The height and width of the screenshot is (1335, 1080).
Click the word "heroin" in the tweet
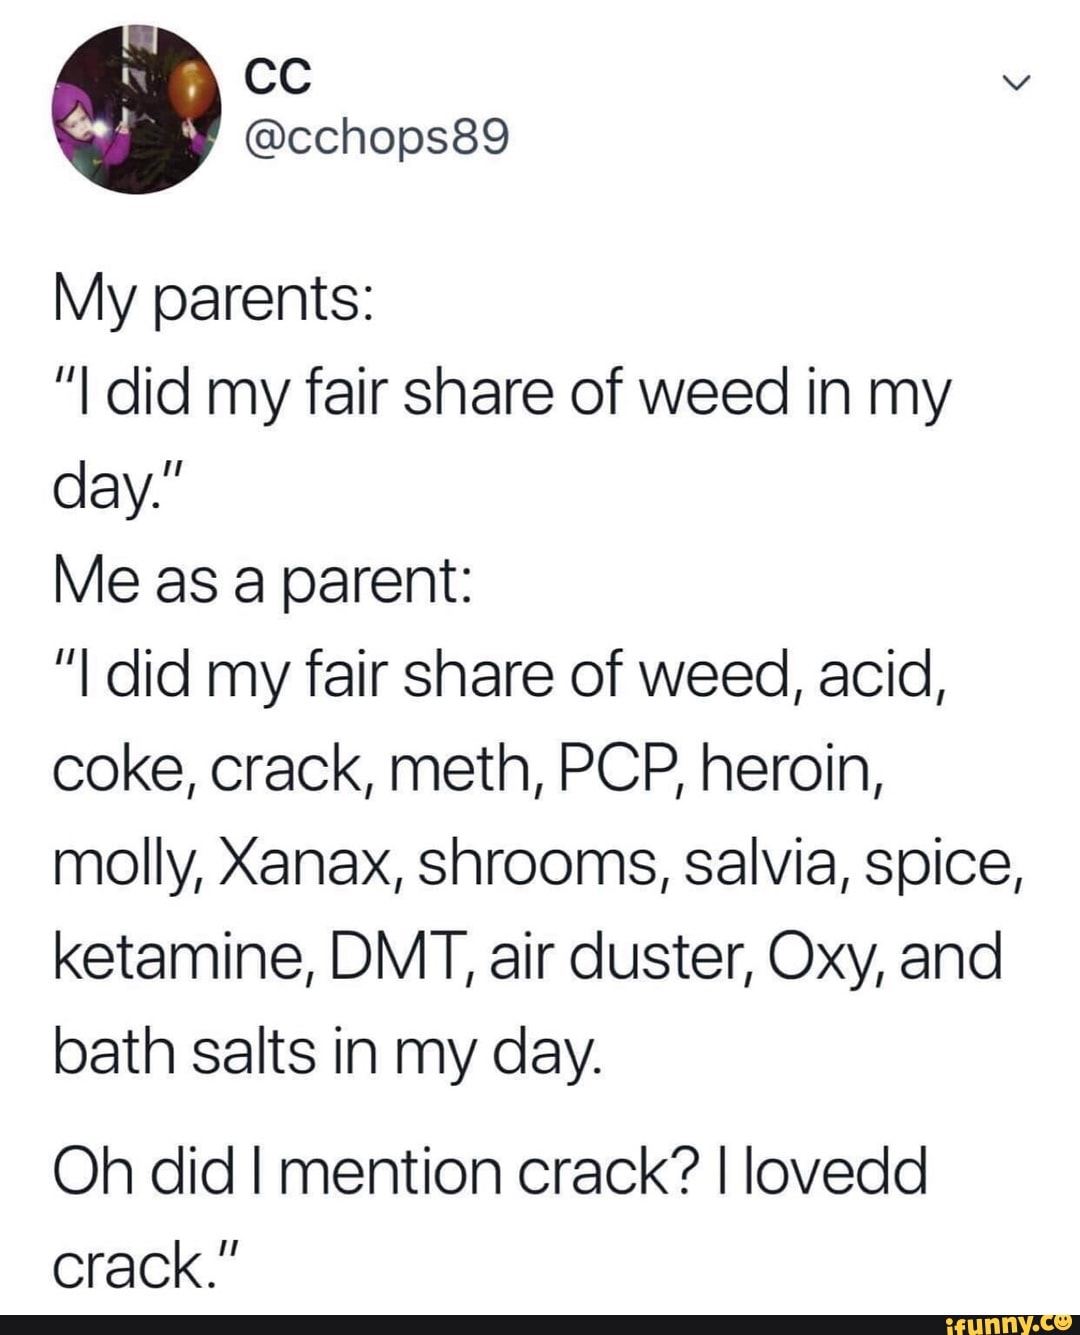(790, 770)
